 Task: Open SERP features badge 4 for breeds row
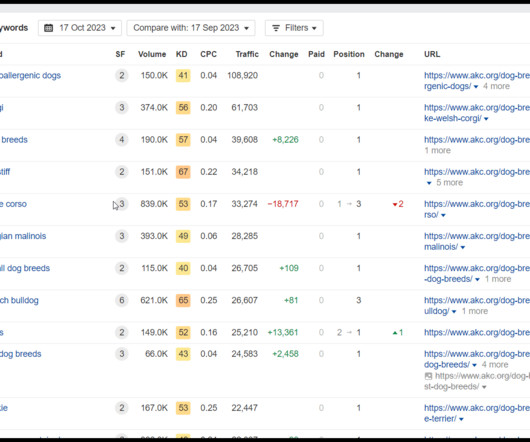[x=122, y=140]
